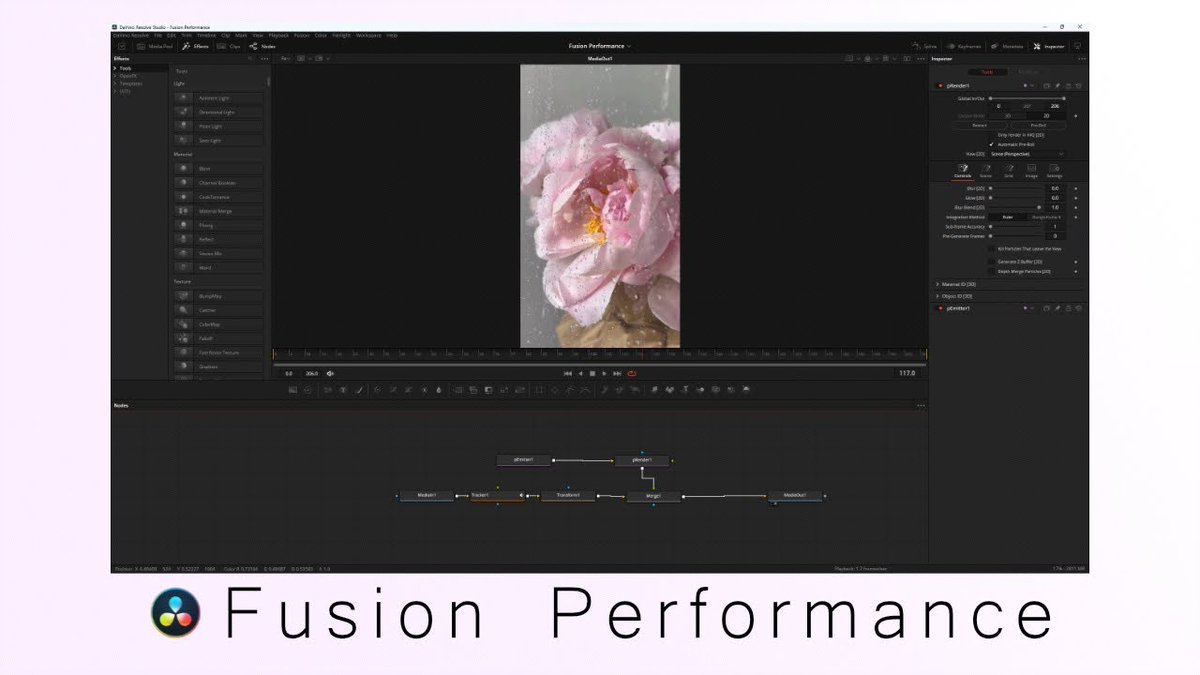Click the play reverse button
The height and width of the screenshot is (675, 1200).
tap(581, 373)
